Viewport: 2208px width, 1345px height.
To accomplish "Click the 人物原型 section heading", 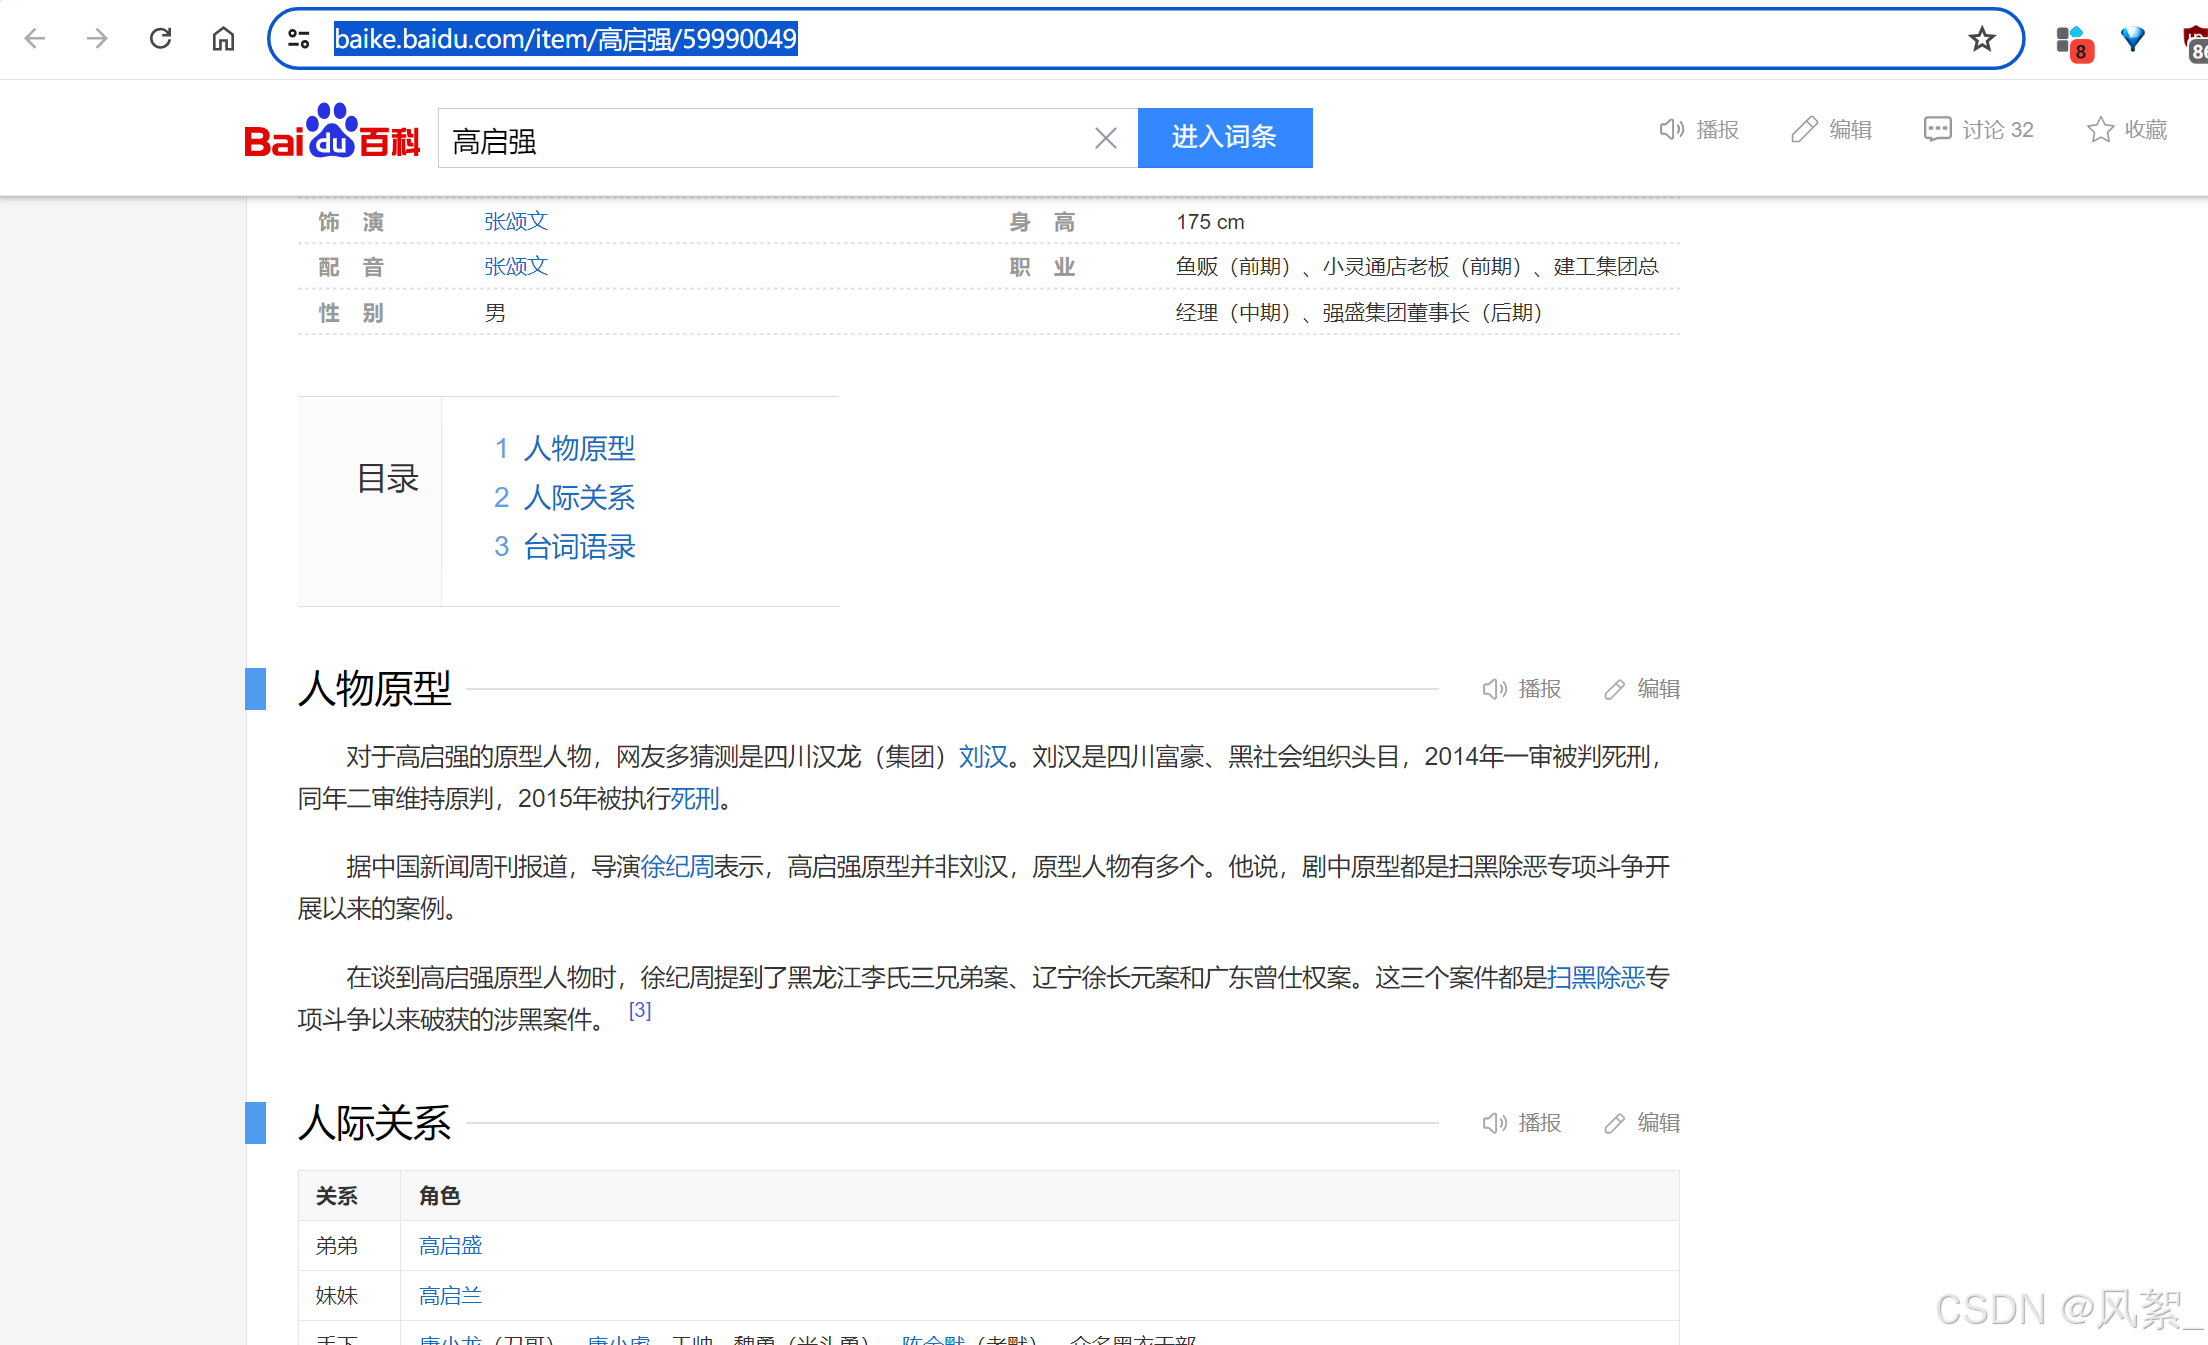I will (x=375, y=689).
